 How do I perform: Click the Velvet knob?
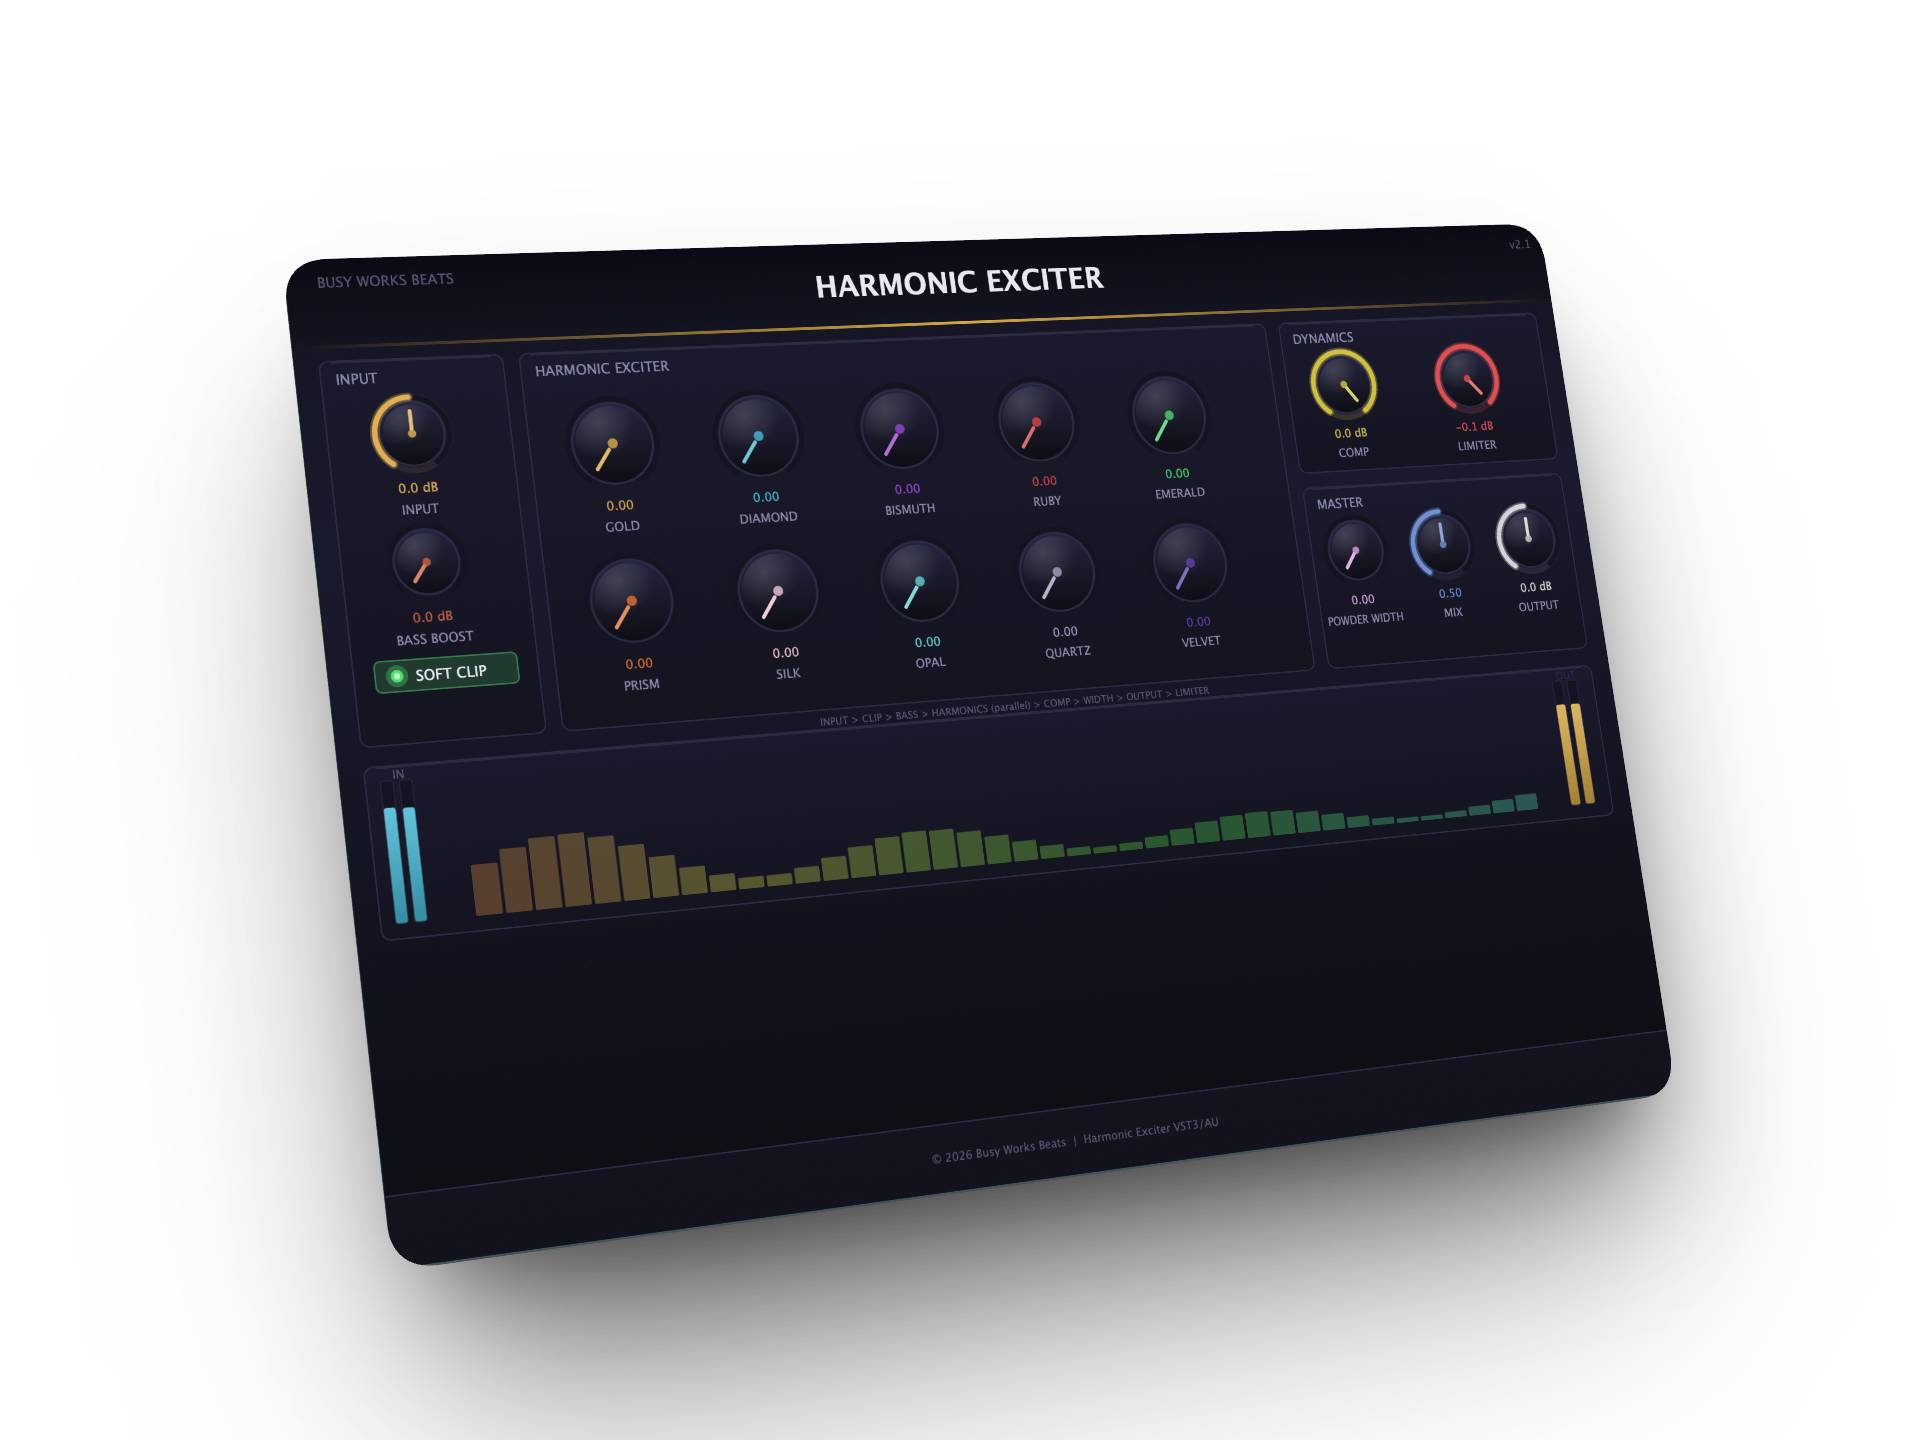[1189, 563]
